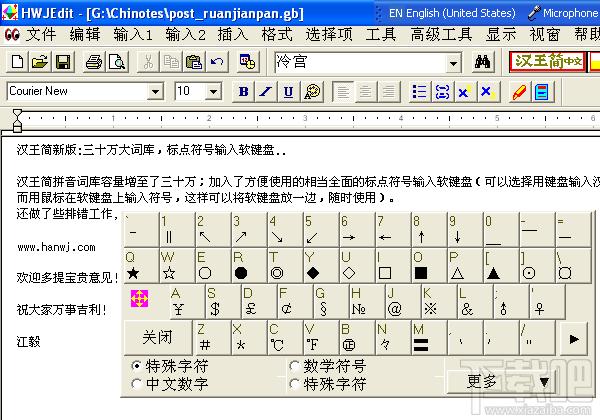This screenshot has height=420, width=600.
Task: Open the 显示 menu
Action: [501, 35]
